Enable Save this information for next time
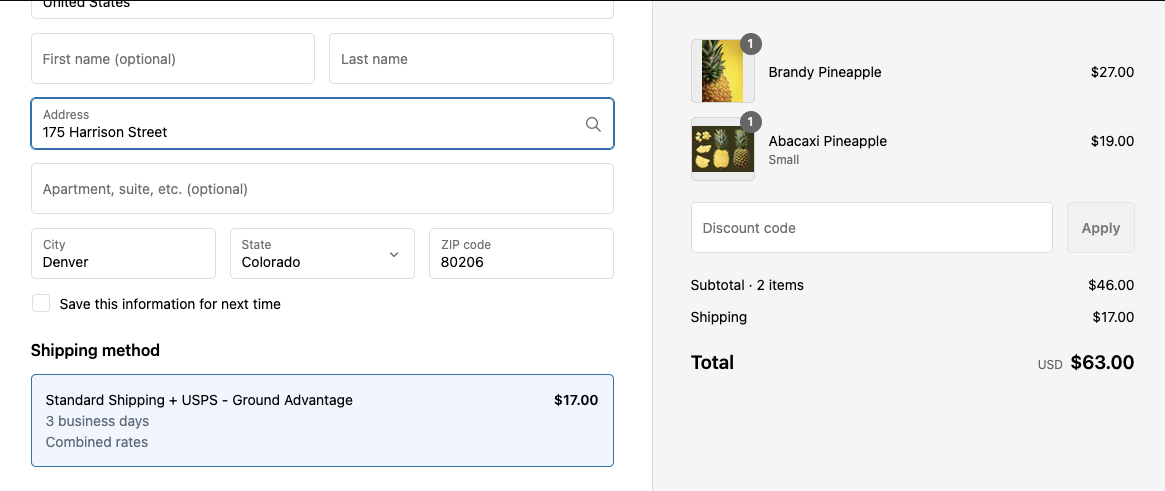 coord(41,303)
